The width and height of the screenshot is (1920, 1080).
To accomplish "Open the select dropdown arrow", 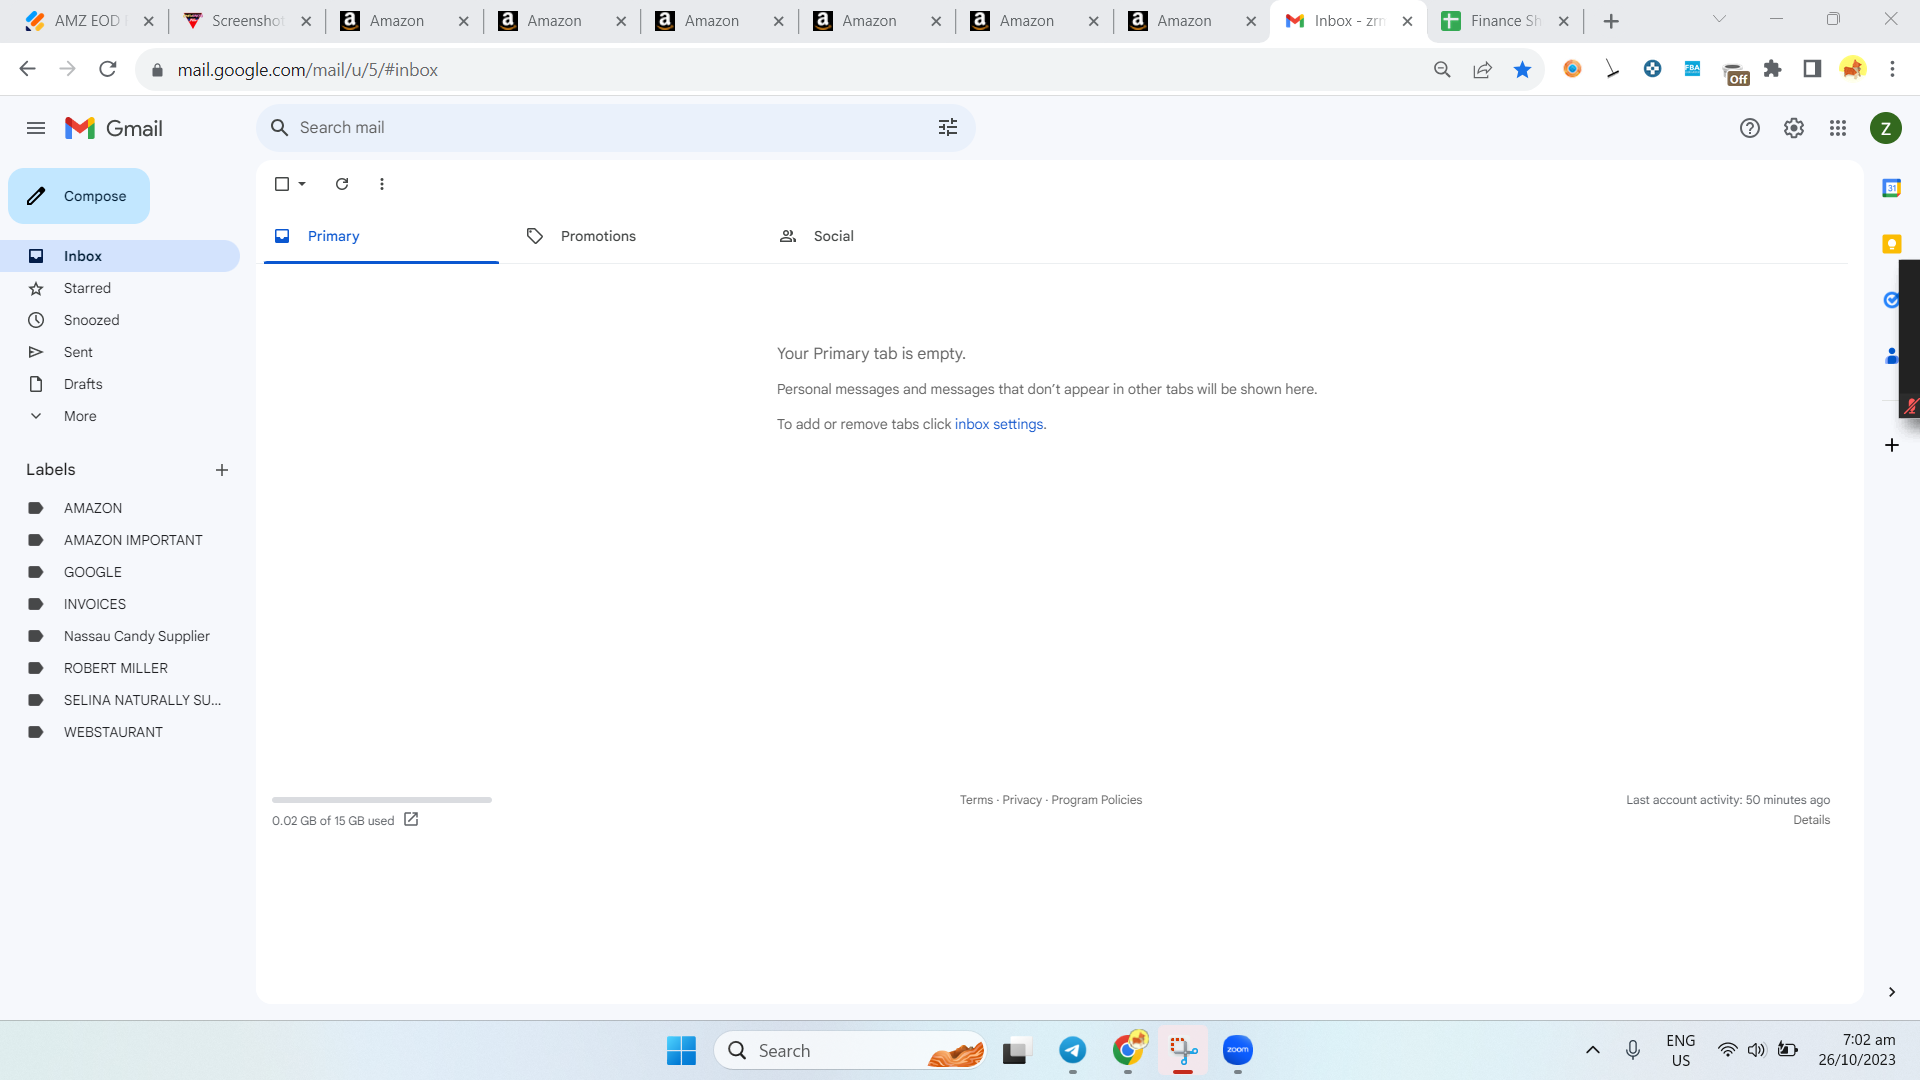I will point(302,184).
